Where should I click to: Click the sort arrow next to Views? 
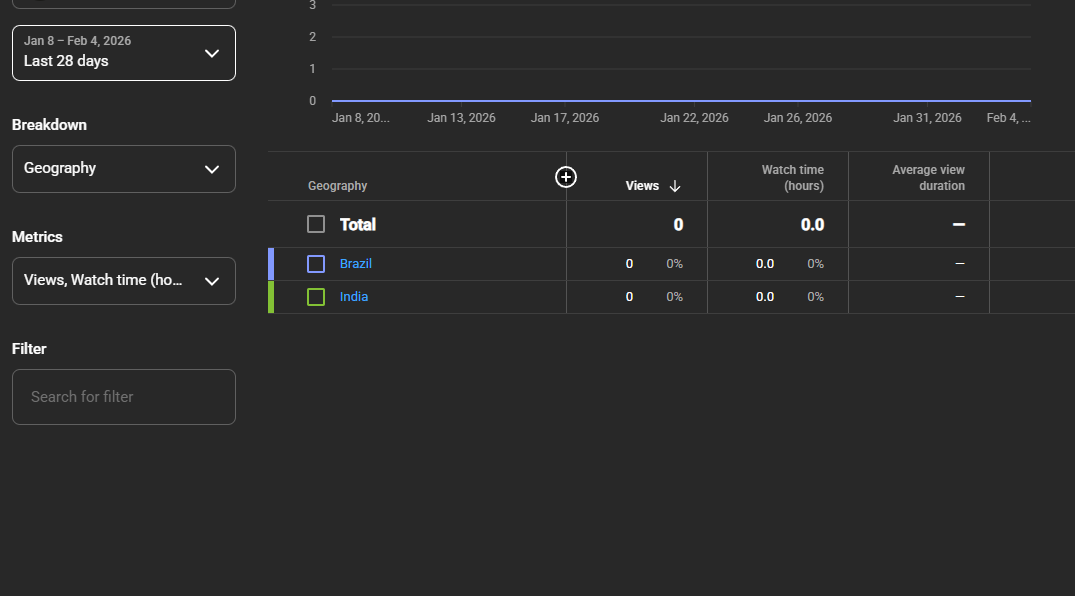(x=675, y=186)
